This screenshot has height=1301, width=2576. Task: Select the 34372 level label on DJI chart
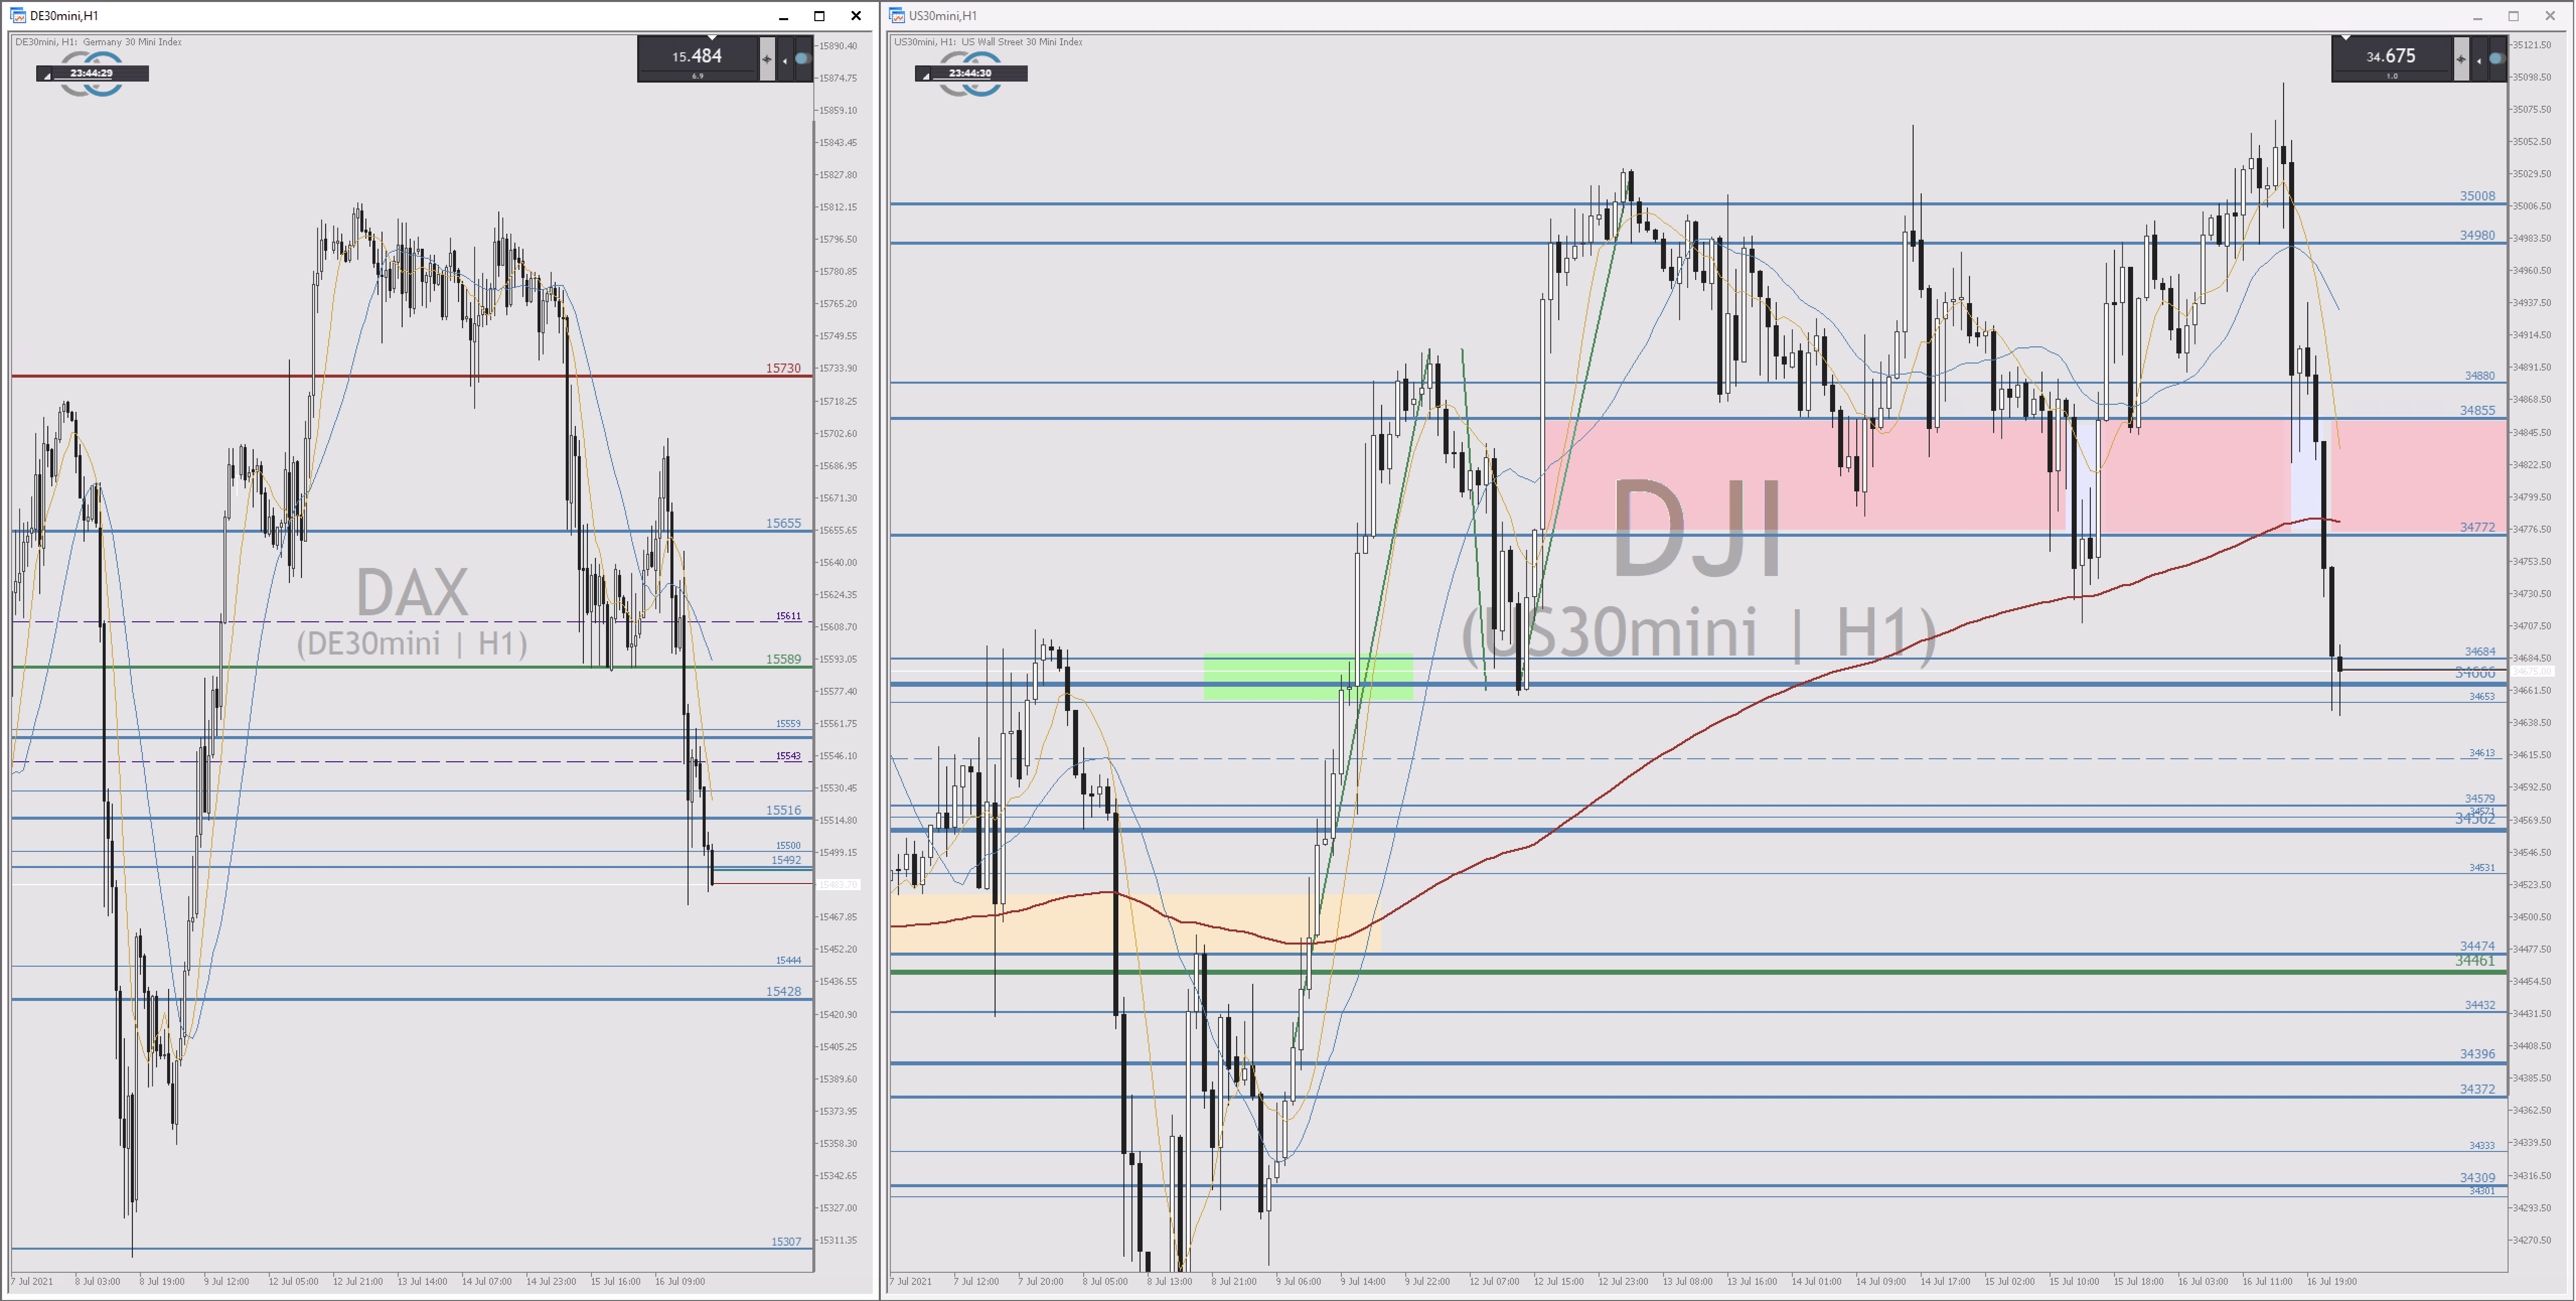(x=2477, y=1089)
